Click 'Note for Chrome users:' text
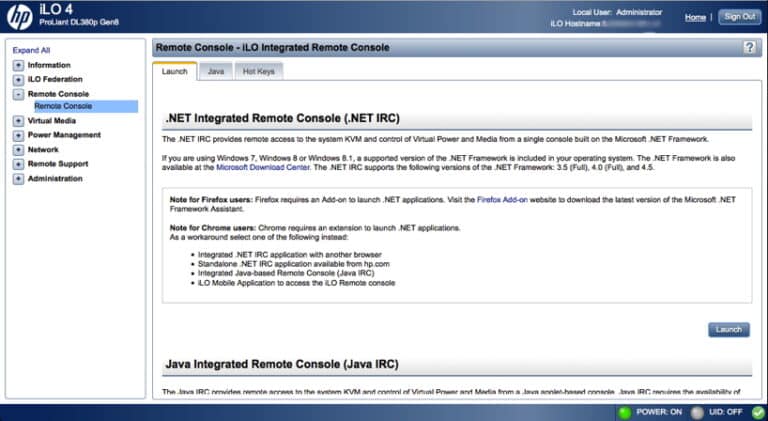 click(x=213, y=228)
